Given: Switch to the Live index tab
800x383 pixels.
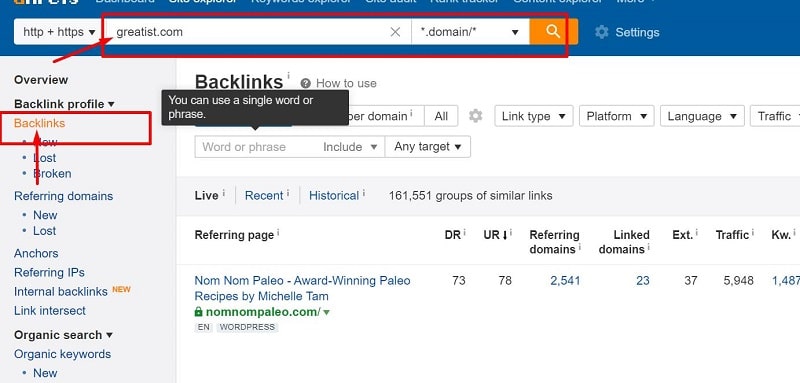Looking at the screenshot, I should 207,196.
